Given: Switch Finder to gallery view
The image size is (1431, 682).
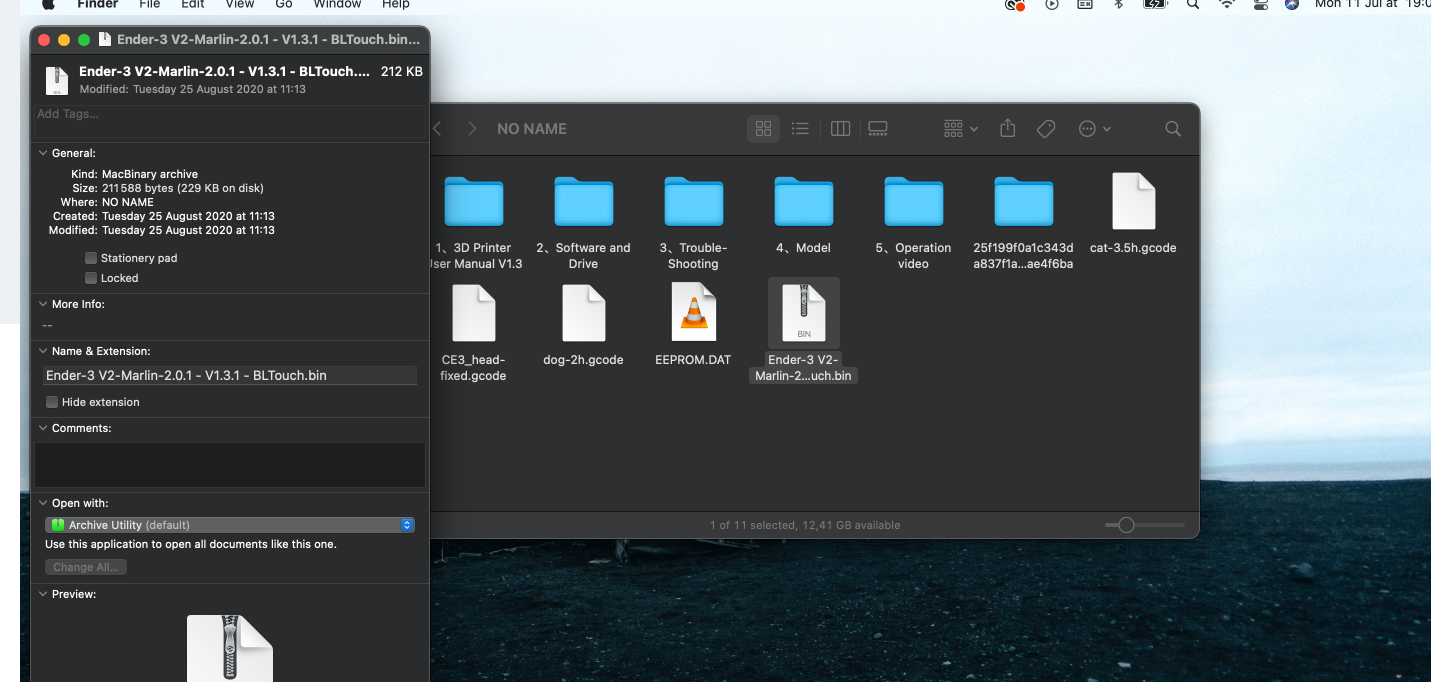Looking at the screenshot, I should (878, 129).
